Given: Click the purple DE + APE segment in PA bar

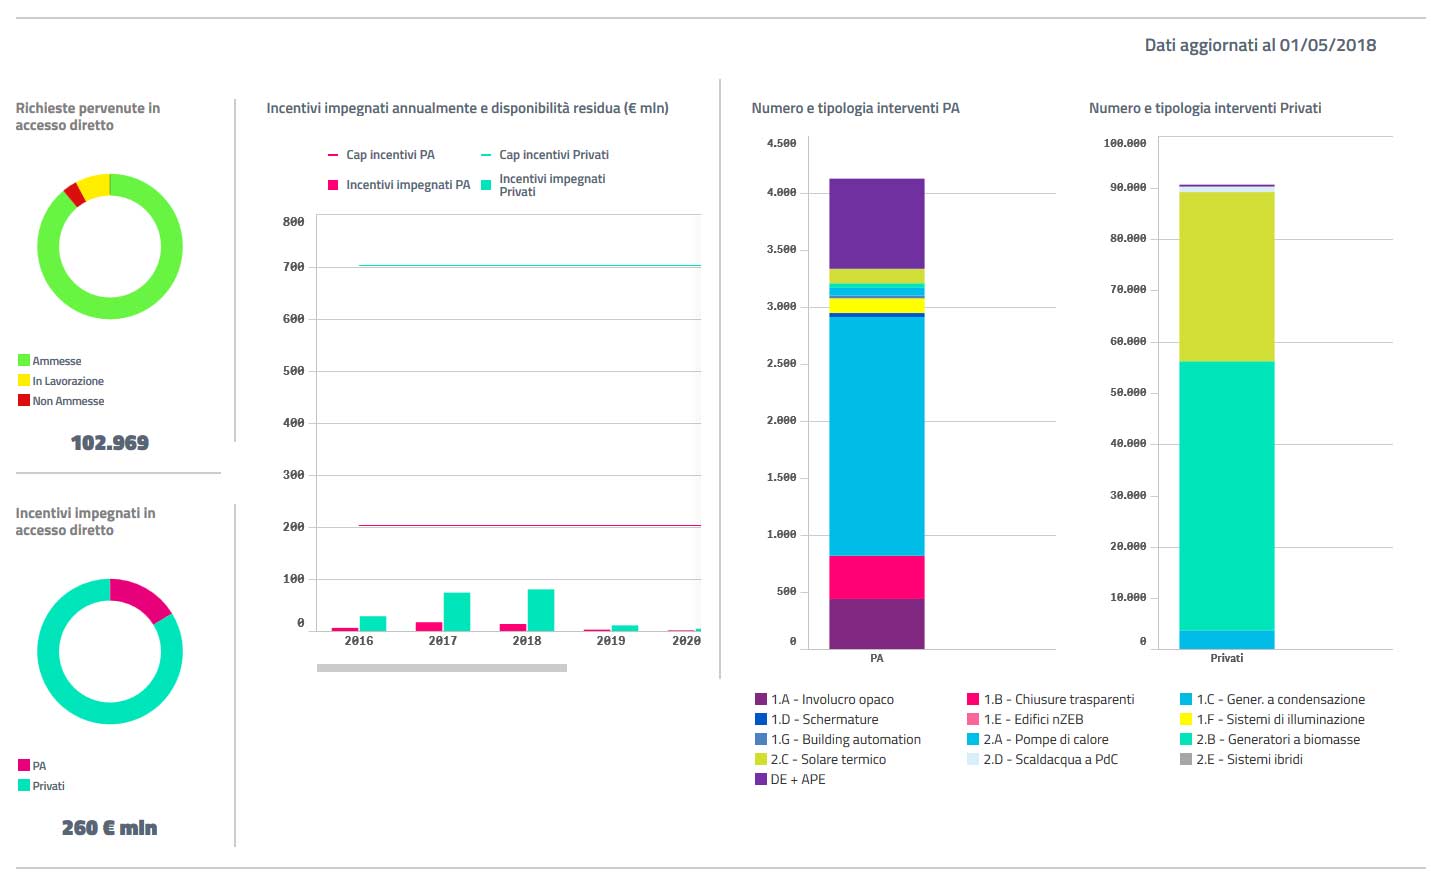Looking at the screenshot, I should pos(877,224).
